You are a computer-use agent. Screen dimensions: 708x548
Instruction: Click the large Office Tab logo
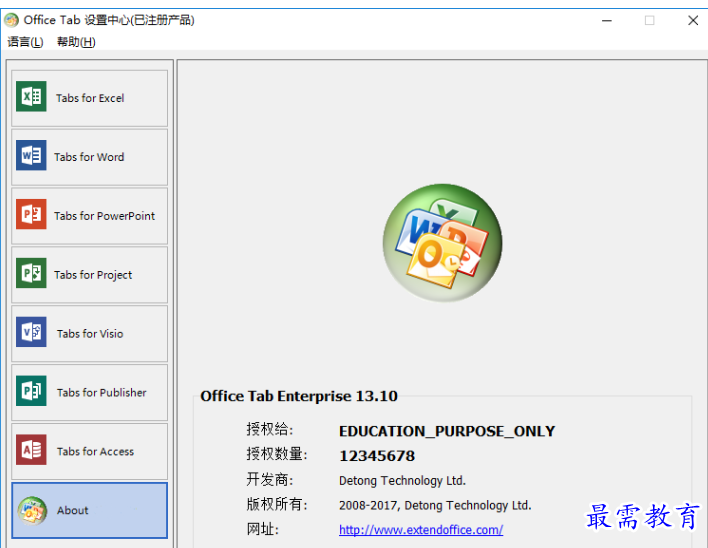(x=442, y=243)
